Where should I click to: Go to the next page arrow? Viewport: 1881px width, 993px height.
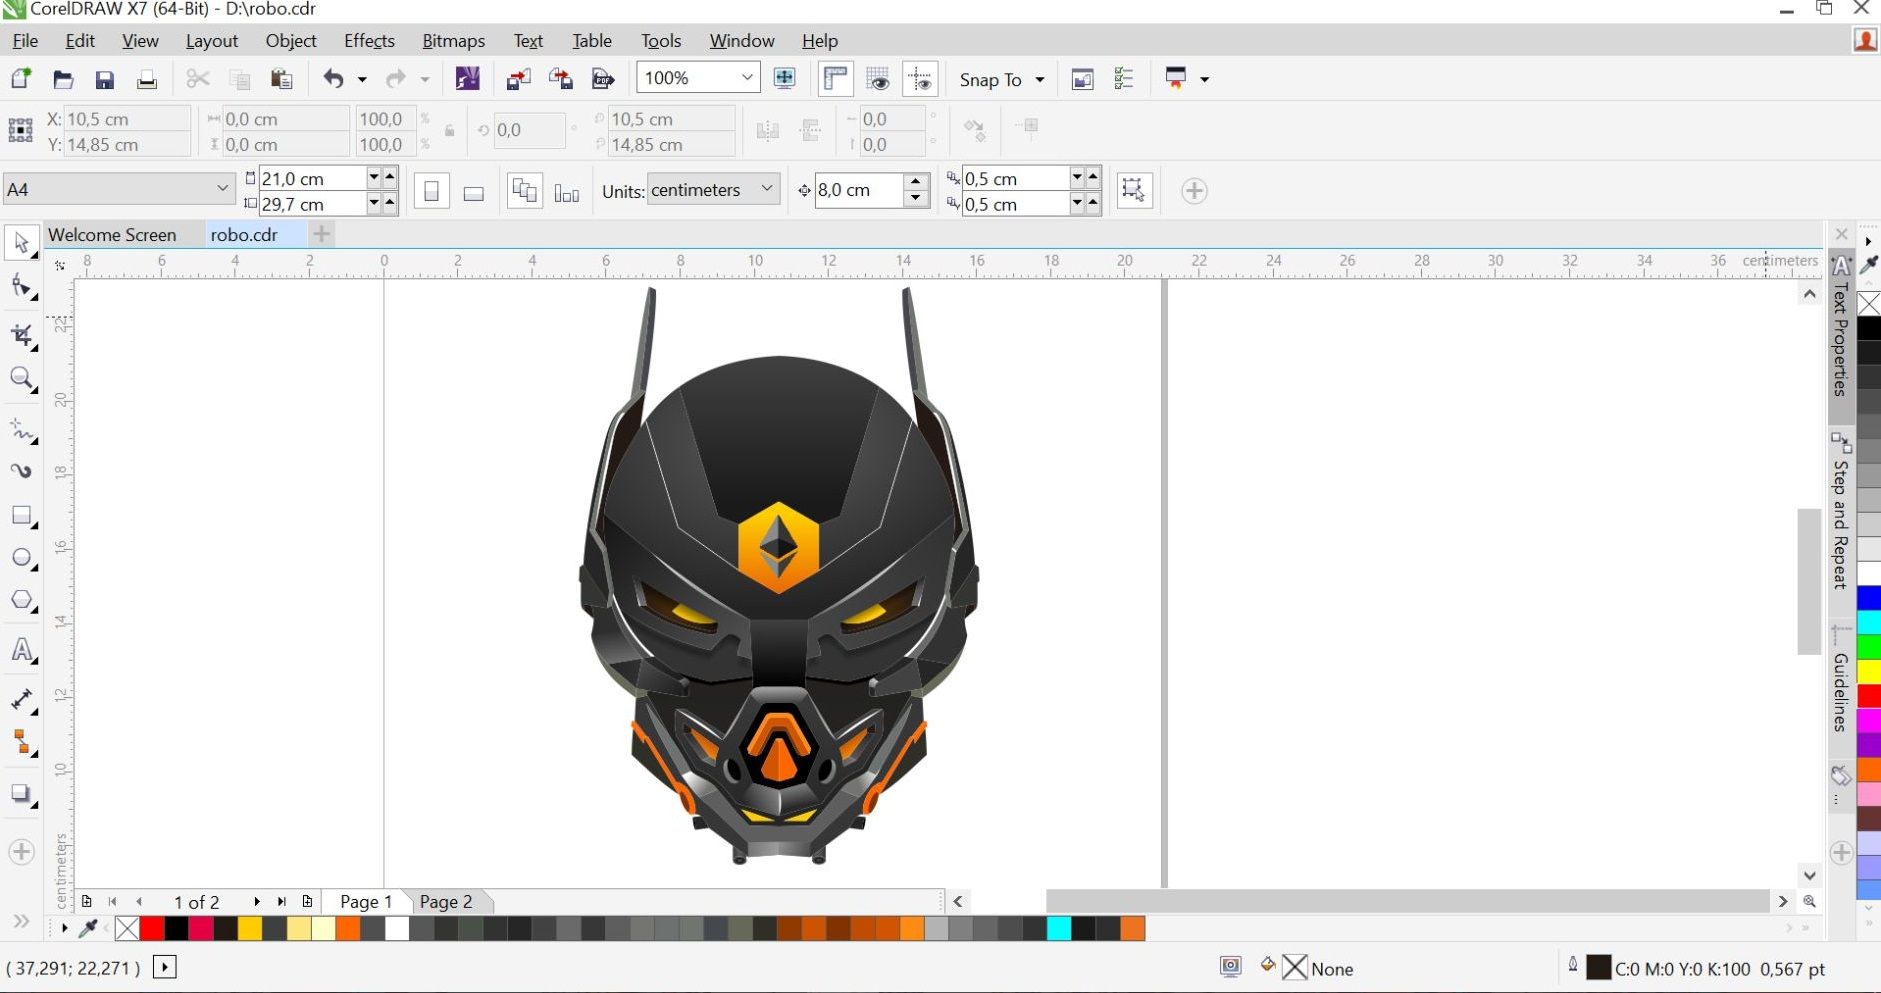257,902
